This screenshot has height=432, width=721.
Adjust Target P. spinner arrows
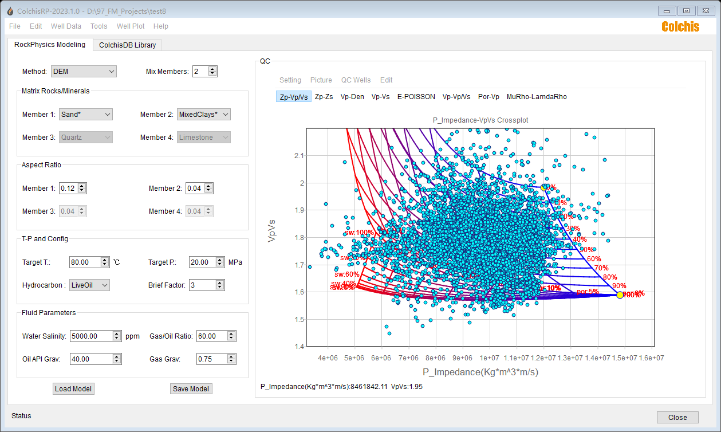pos(220,262)
